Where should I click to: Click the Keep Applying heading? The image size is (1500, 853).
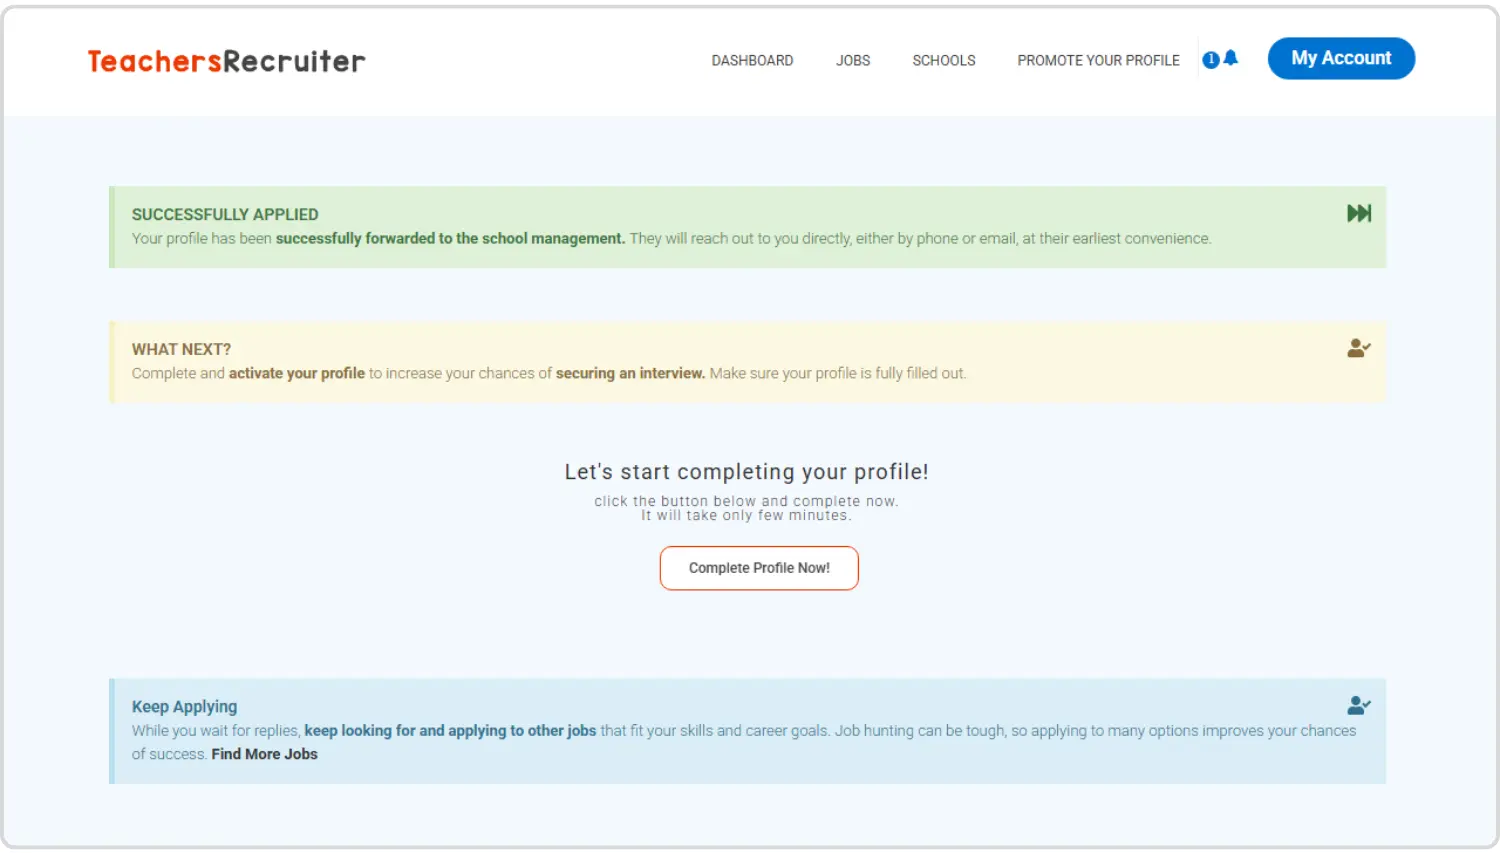[184, 706]
